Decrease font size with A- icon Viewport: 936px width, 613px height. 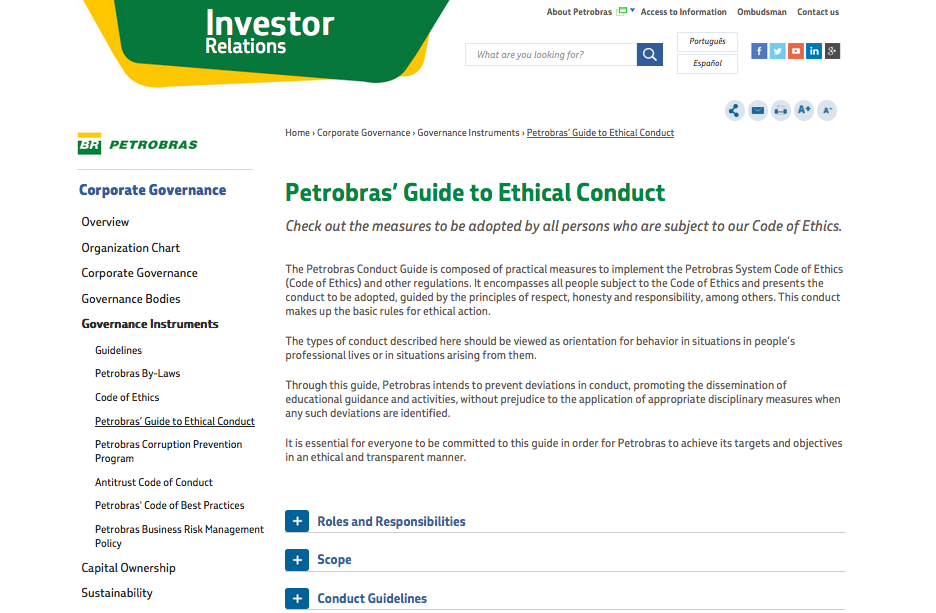pyautogui.click(x=827, y=110)
